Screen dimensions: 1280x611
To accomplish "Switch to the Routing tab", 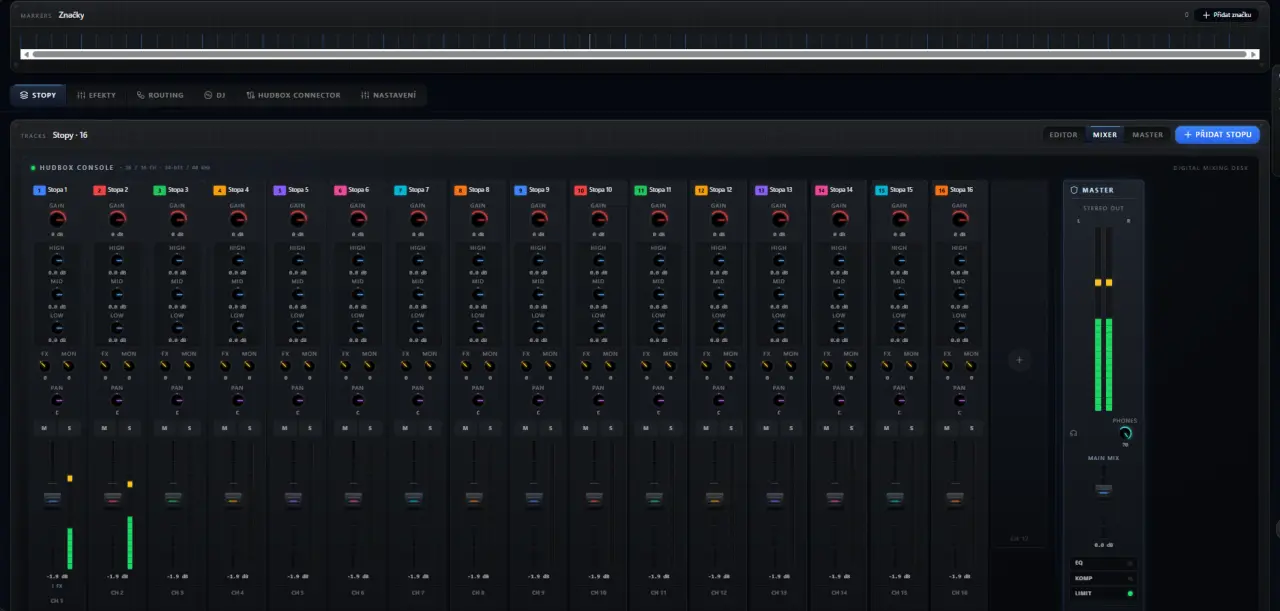I will (x=160, y=95).
